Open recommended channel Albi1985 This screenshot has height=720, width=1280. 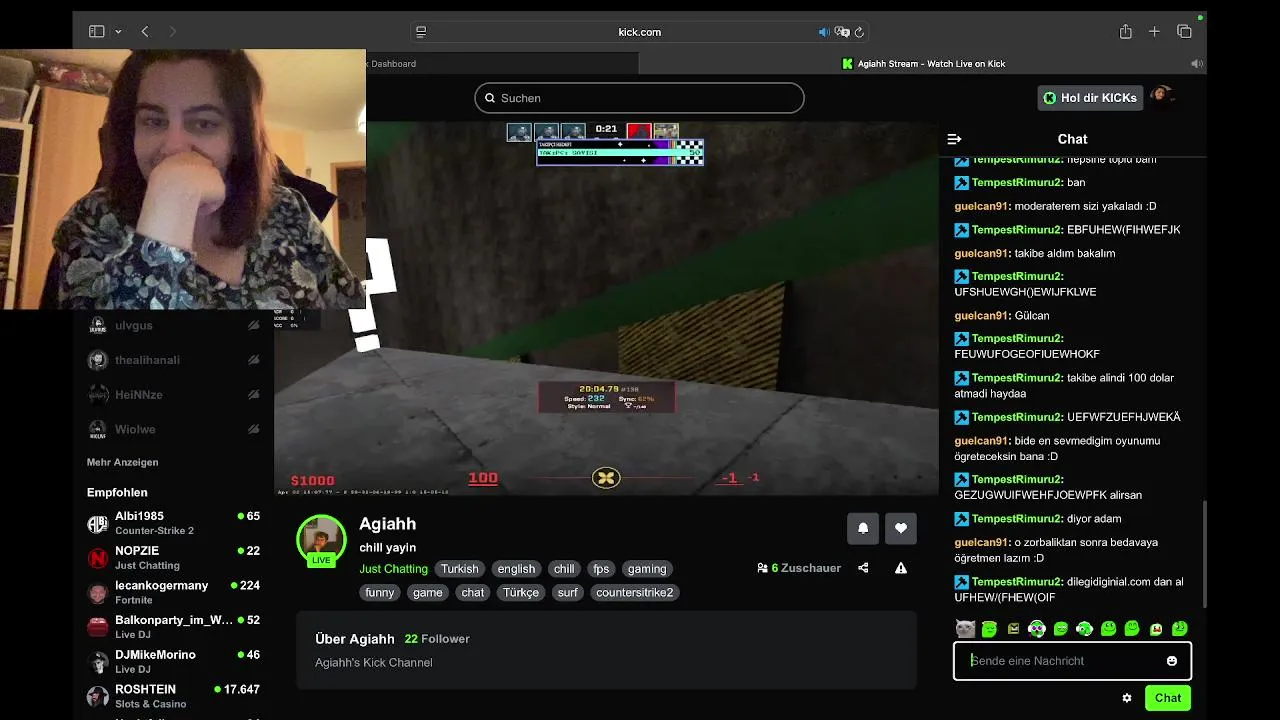click(172, 523)
